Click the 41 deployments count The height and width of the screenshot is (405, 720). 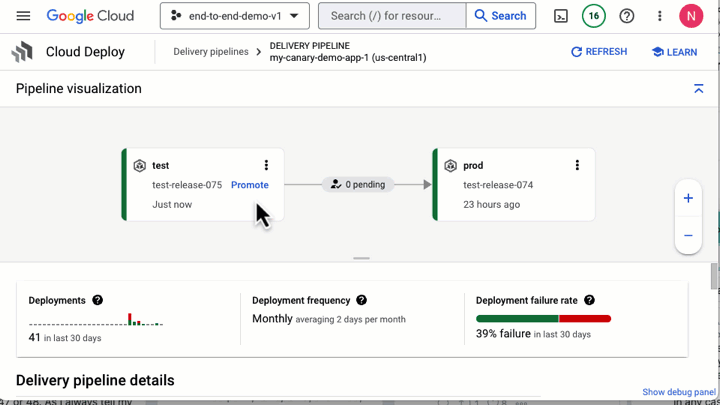point(34,338)
